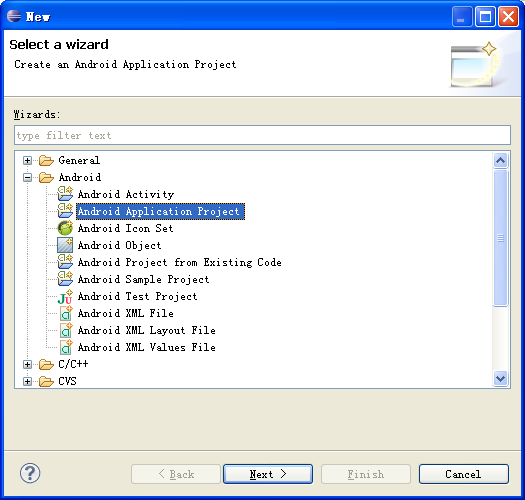Select Android Test Project entry
Image resolution: width=525 pixels, height=500 pixels.
click(x=138, y=296)
